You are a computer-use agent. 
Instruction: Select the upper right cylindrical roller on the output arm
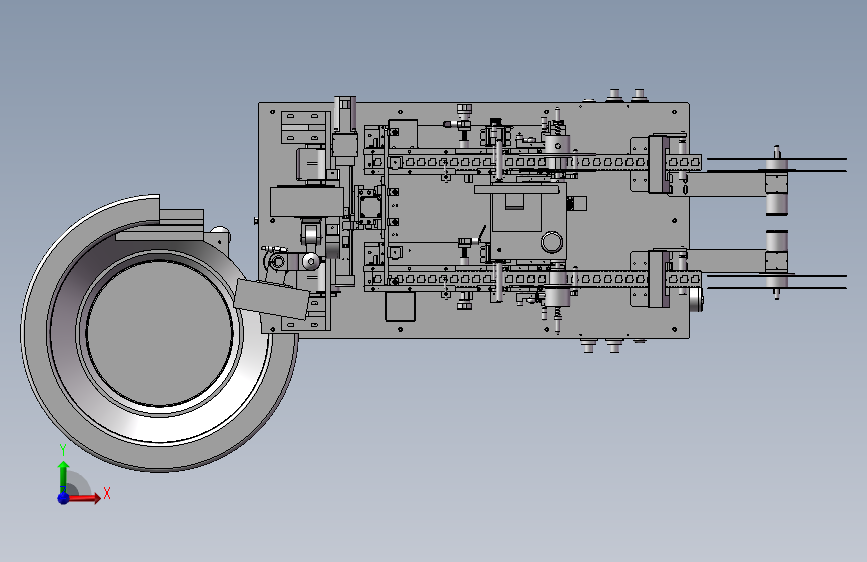tap(776, 187)
